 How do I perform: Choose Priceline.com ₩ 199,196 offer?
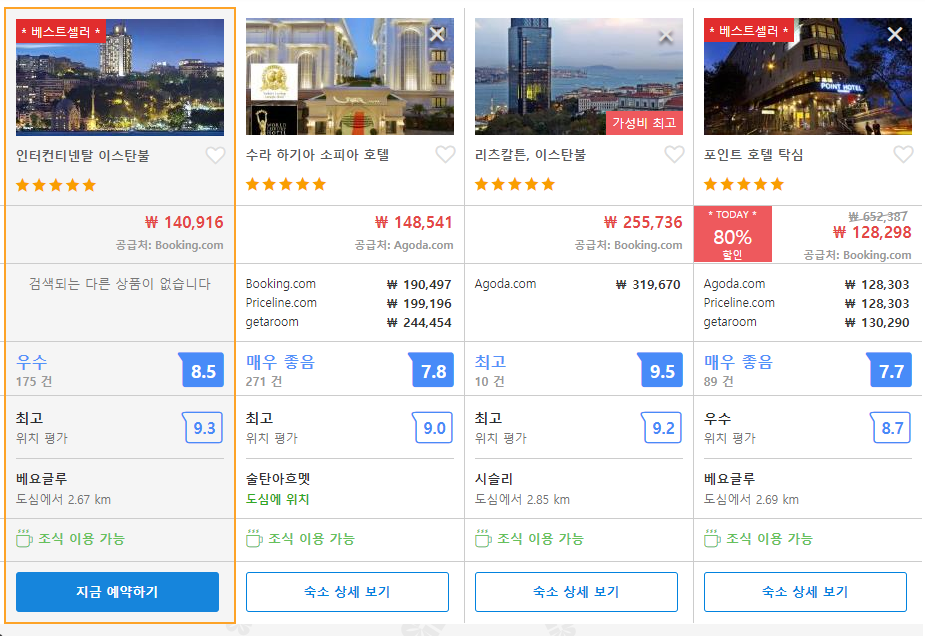[x=349, y=303]
